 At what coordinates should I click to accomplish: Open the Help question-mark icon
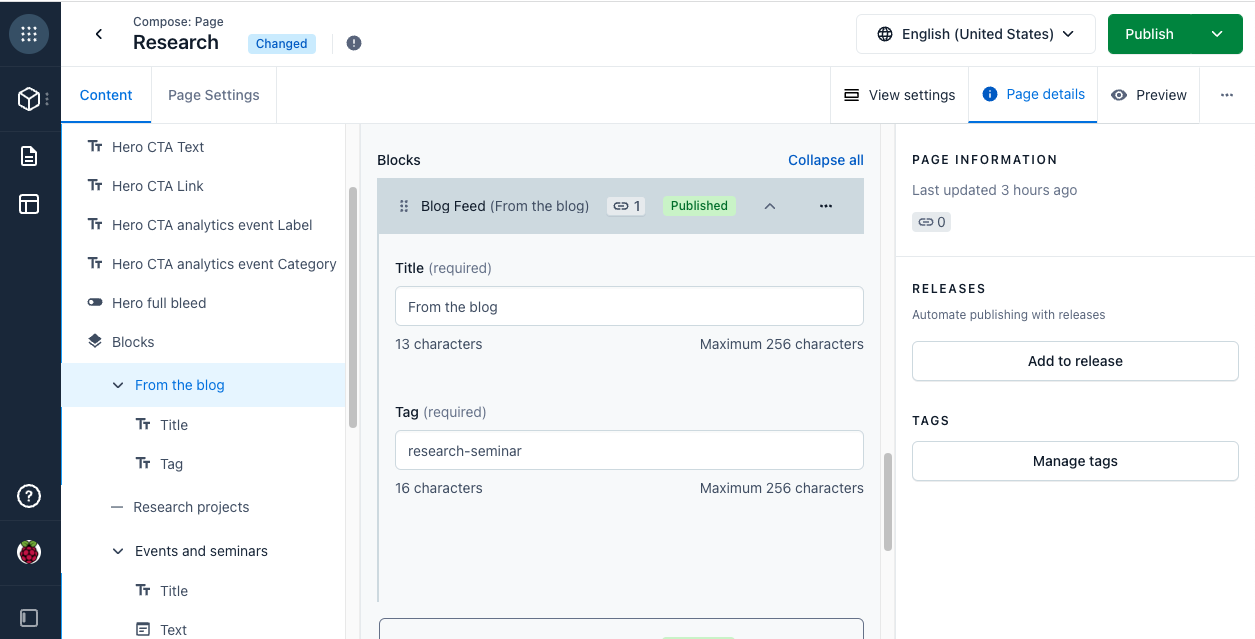29,496
